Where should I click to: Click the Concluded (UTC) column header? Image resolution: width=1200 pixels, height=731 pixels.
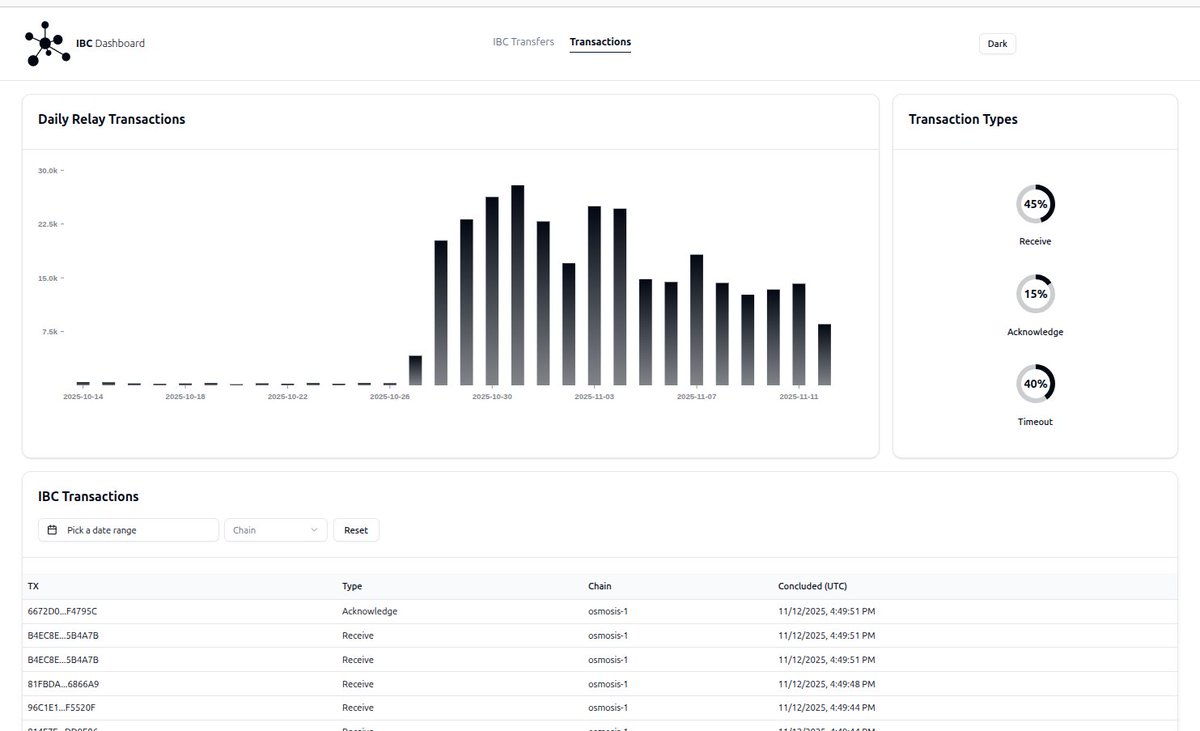(812, 586)
